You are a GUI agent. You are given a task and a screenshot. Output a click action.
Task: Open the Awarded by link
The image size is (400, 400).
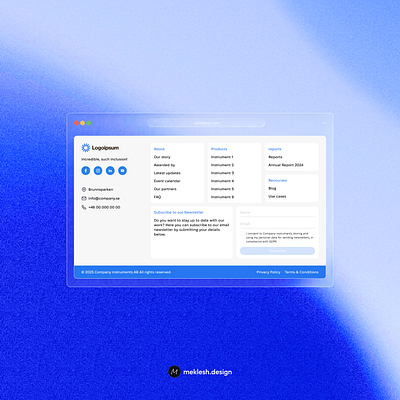[x=164, y=165]
